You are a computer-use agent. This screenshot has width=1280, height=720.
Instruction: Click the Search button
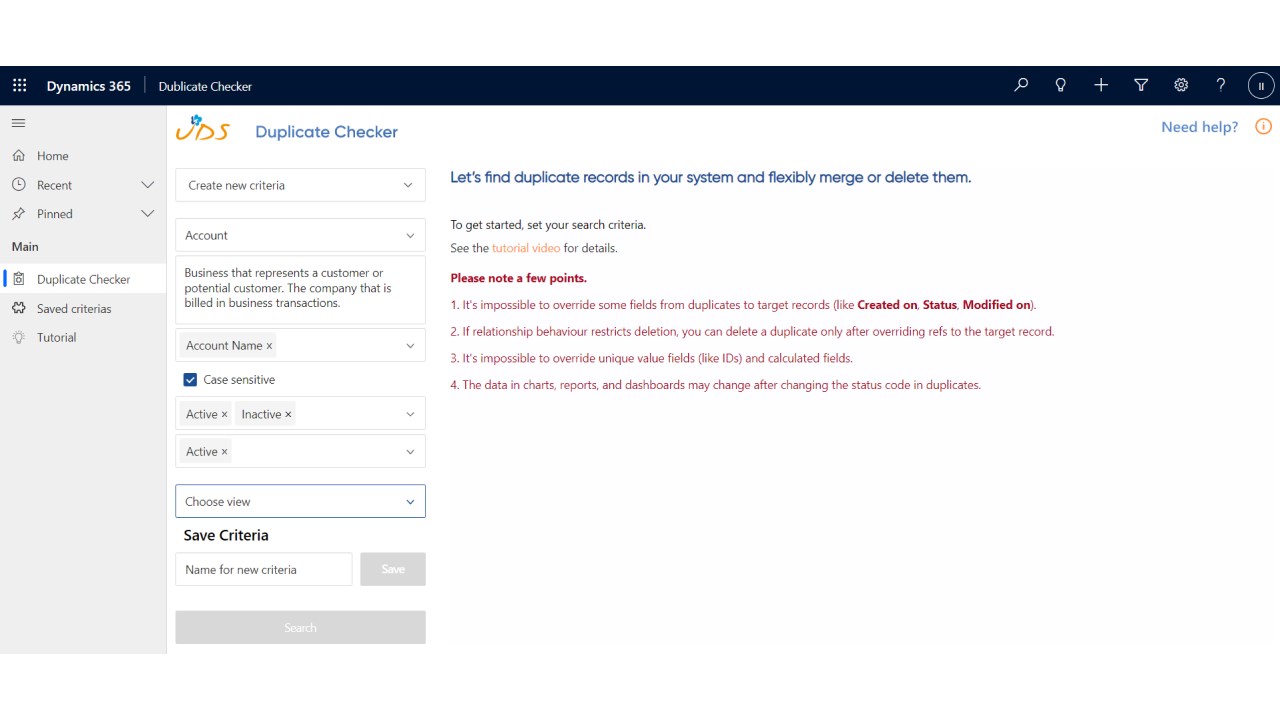pyautogui.click(x=300, y=627)
